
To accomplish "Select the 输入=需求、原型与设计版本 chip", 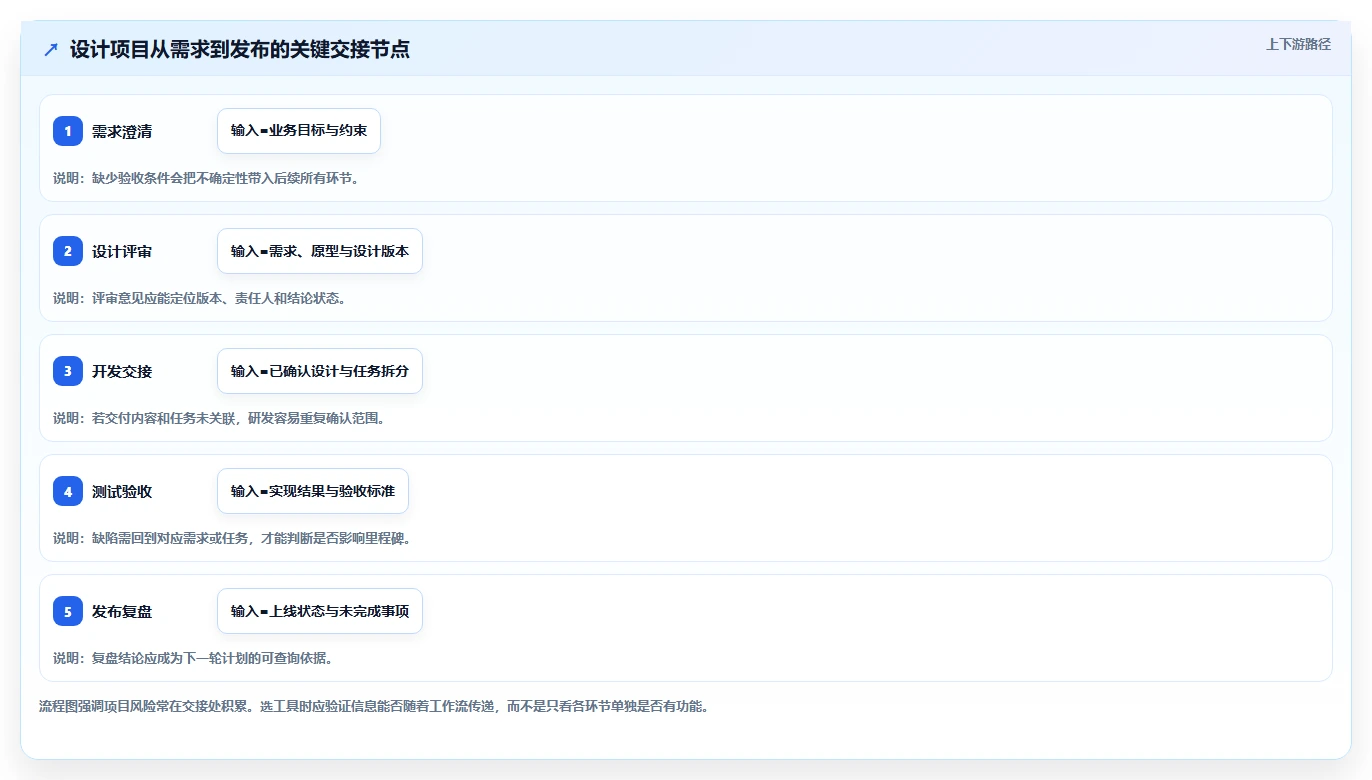I will (320, 251).
